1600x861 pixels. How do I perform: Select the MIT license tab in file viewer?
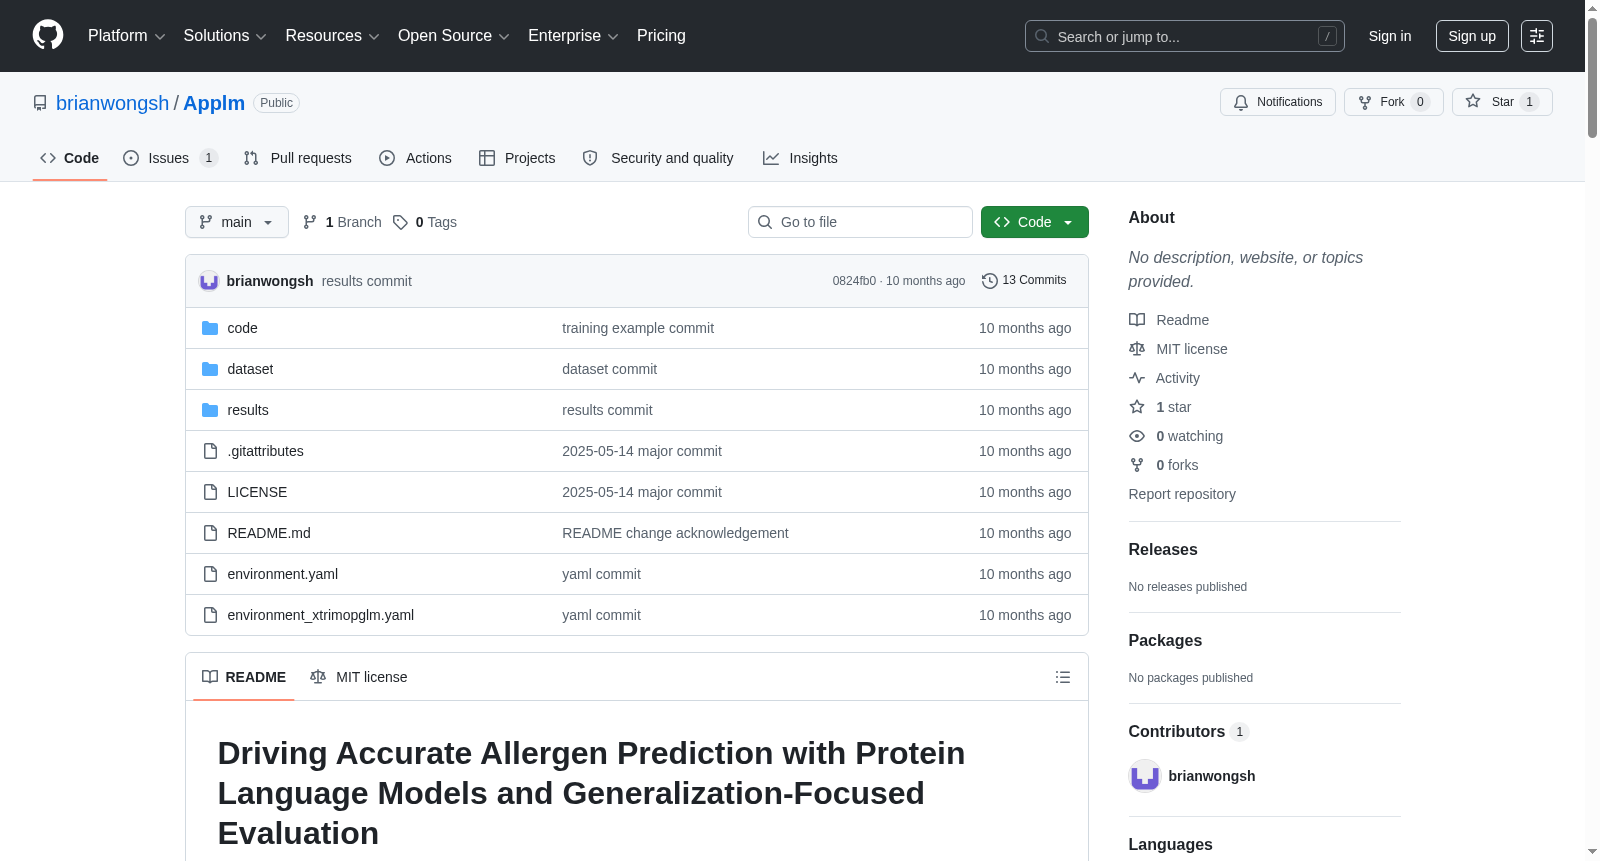click(359, 677)
